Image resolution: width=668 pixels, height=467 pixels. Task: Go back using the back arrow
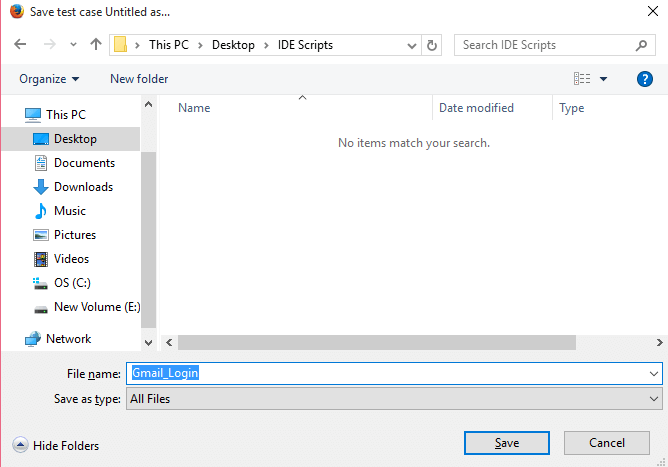click(x=20, y=44)
